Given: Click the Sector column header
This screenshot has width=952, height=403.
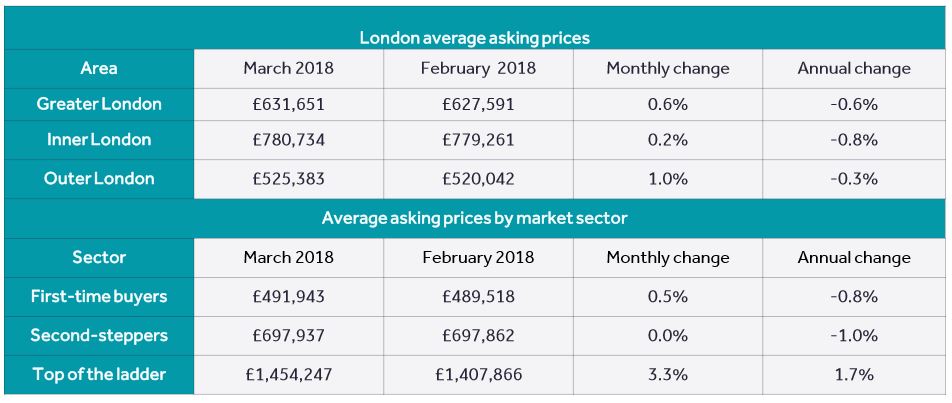Looking at the screenshot, I should (99, 257).
